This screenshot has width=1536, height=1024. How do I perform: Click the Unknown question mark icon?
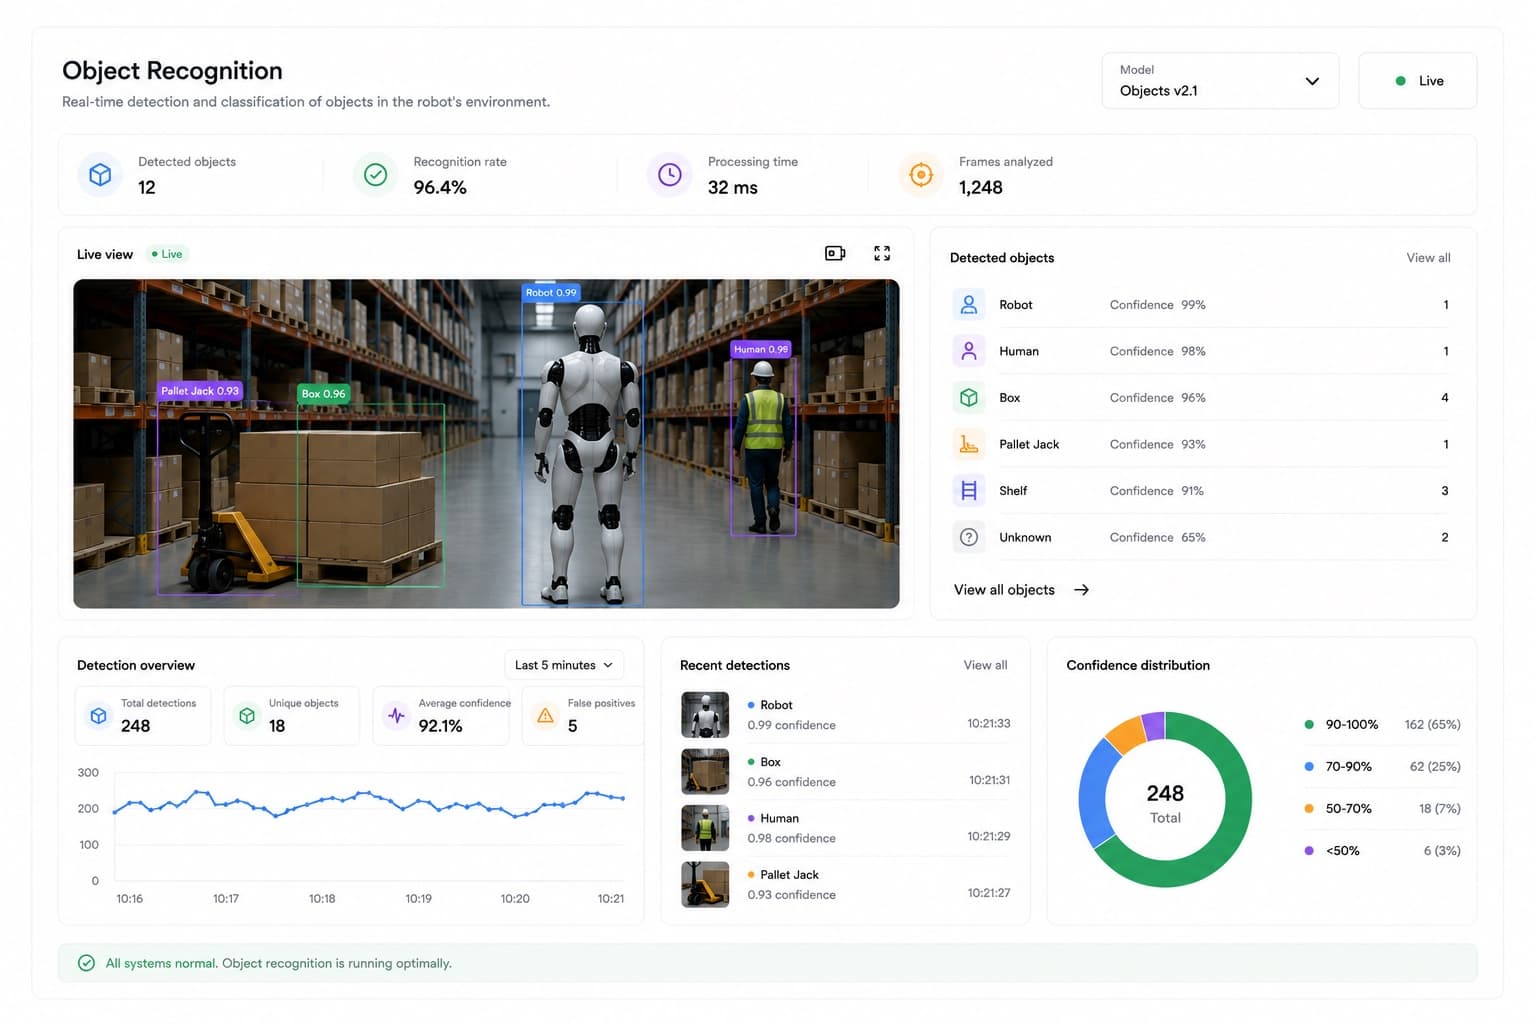point(969,537)
